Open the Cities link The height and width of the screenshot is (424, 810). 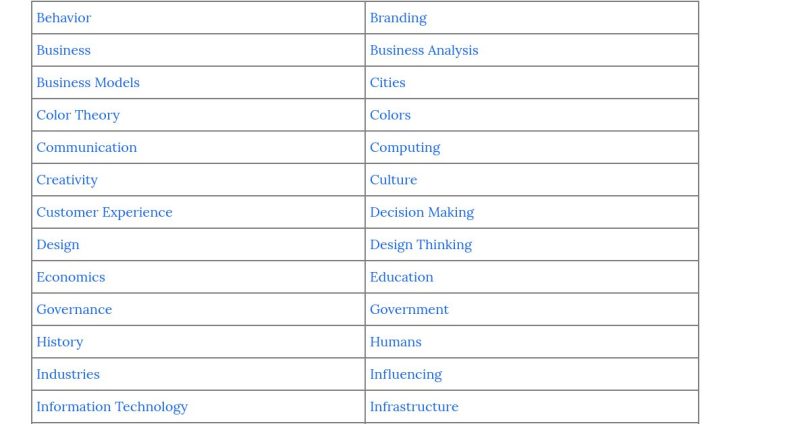[x=387, y=83]
